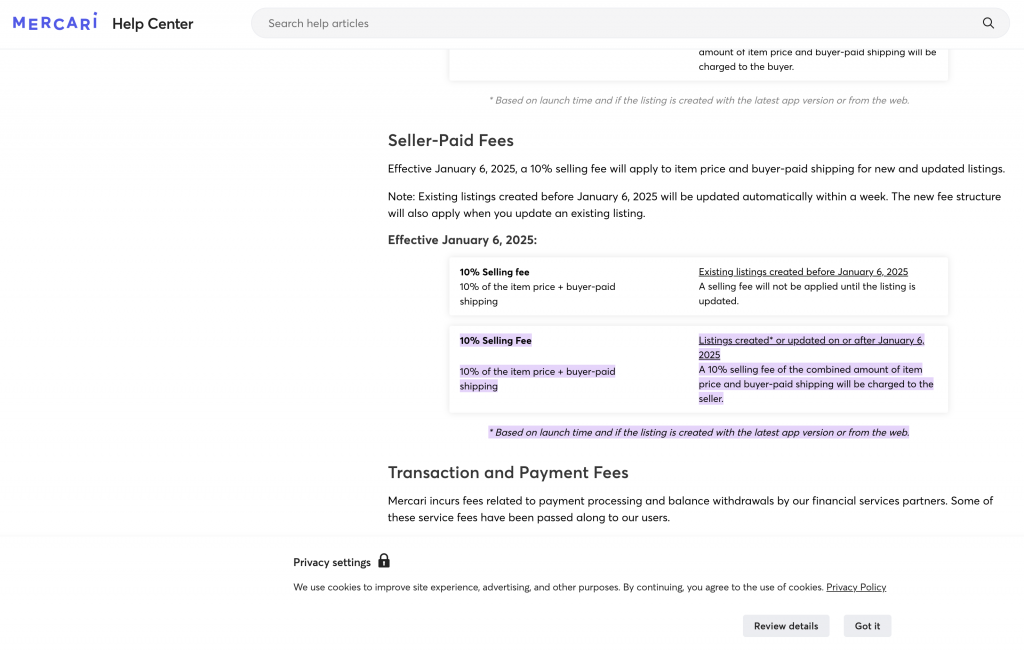This screenshot has height=653, width=1024.
Task: Click the lock icon beside Privacy settings
Action: [x=384, y=561]
